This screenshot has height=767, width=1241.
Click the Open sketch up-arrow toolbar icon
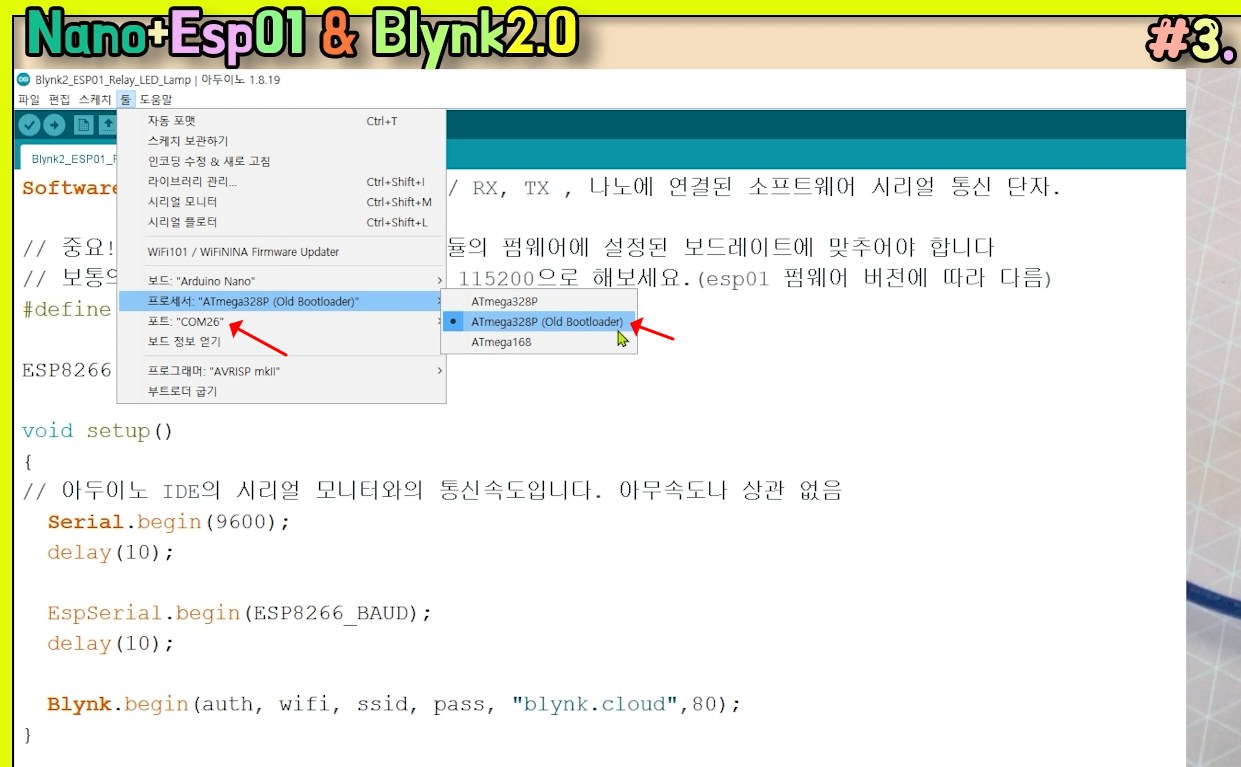tap(107, 125)
